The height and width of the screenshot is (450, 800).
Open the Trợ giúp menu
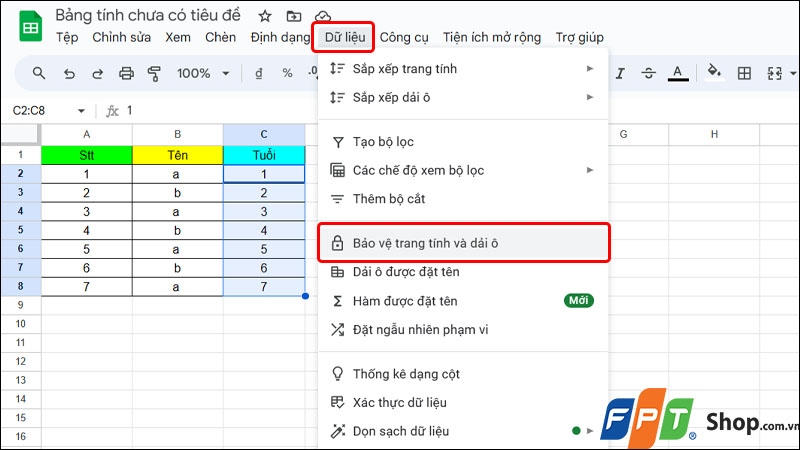click(x=580, y=38)
